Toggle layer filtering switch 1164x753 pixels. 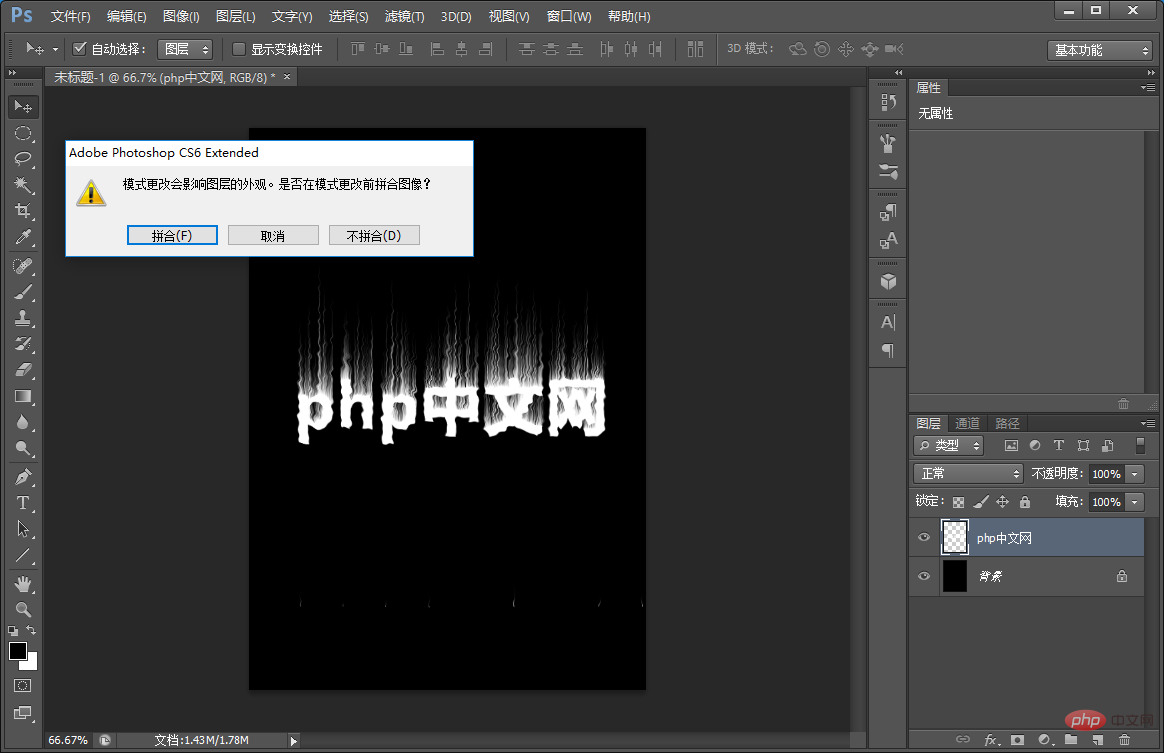pyautogui.click(x=1140, y=446)
